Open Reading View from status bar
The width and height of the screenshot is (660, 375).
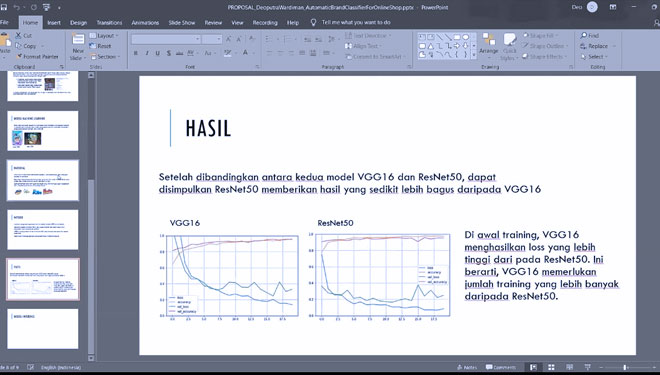[x=570, y=367]
